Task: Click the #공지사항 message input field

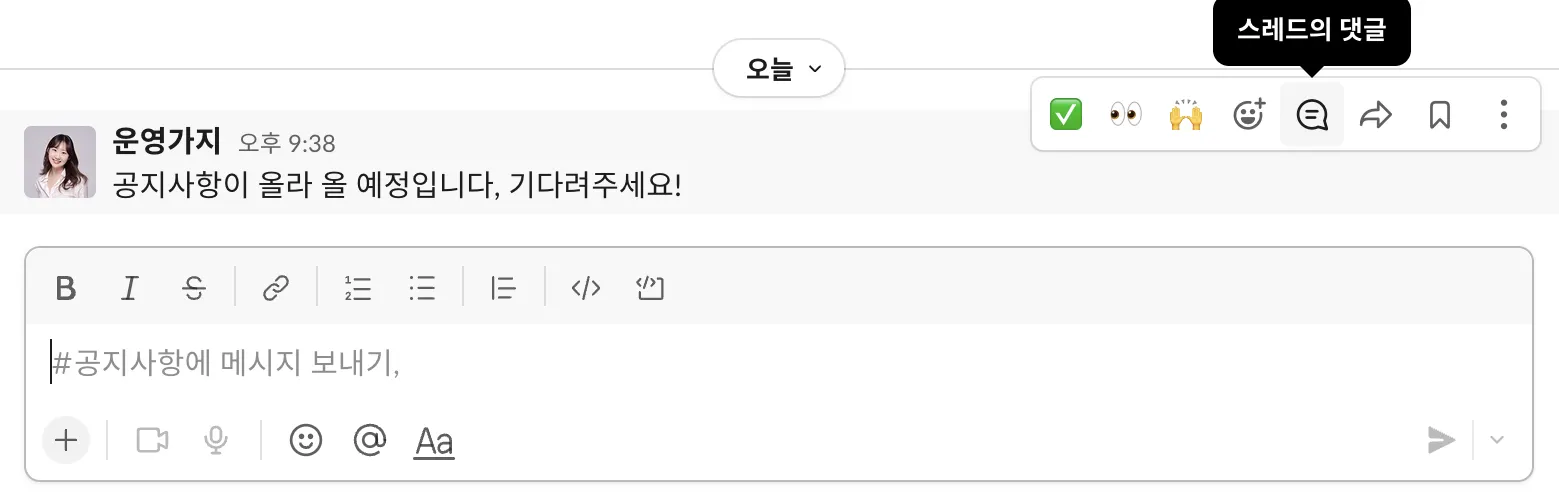Action: (778, 363)
